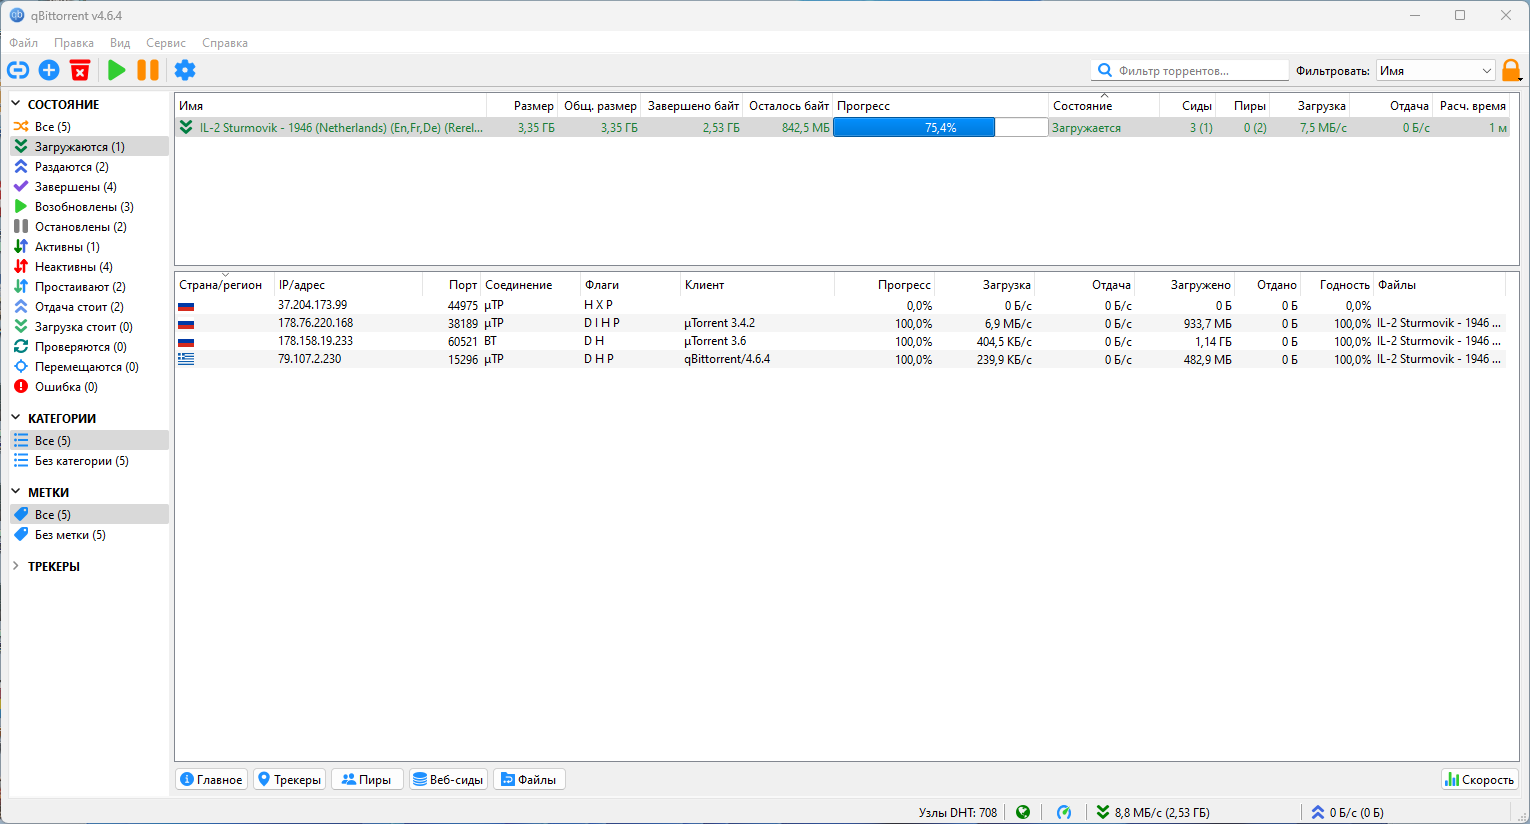Screen dimensions: 1530x824
Task: Click the green globe connection status icon
Action: [1023, 812]
